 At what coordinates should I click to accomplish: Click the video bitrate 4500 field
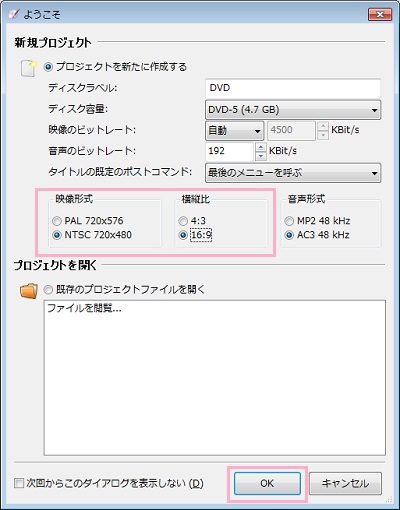[291, 130]
